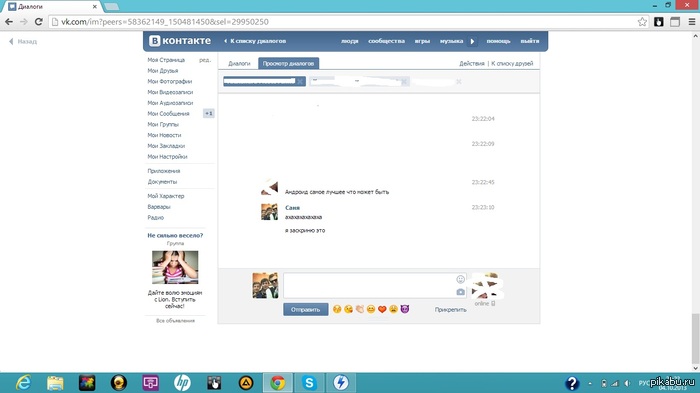Open Мои Сообщения in sidebar
This screenshot has height=393, width=700.
168,113
